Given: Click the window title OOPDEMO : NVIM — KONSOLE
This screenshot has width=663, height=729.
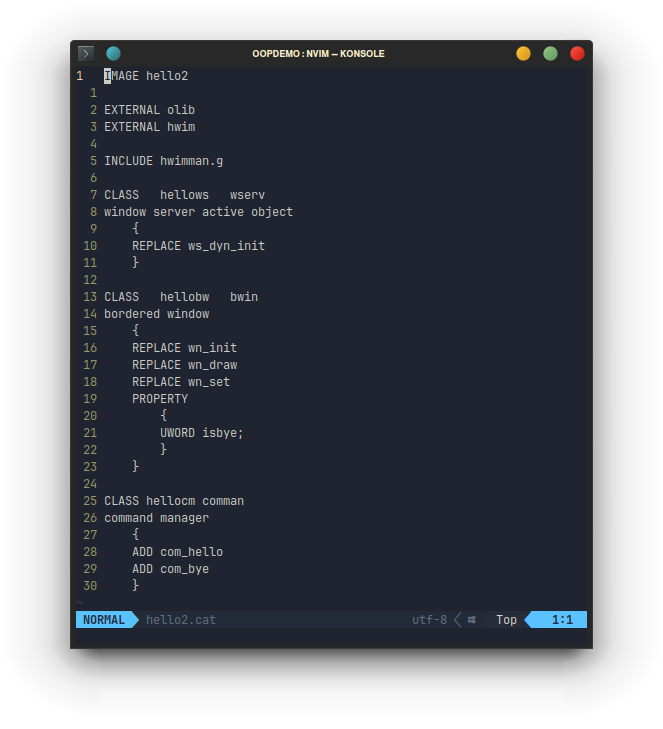Looking at the screenshot, I should click(318, 53).
